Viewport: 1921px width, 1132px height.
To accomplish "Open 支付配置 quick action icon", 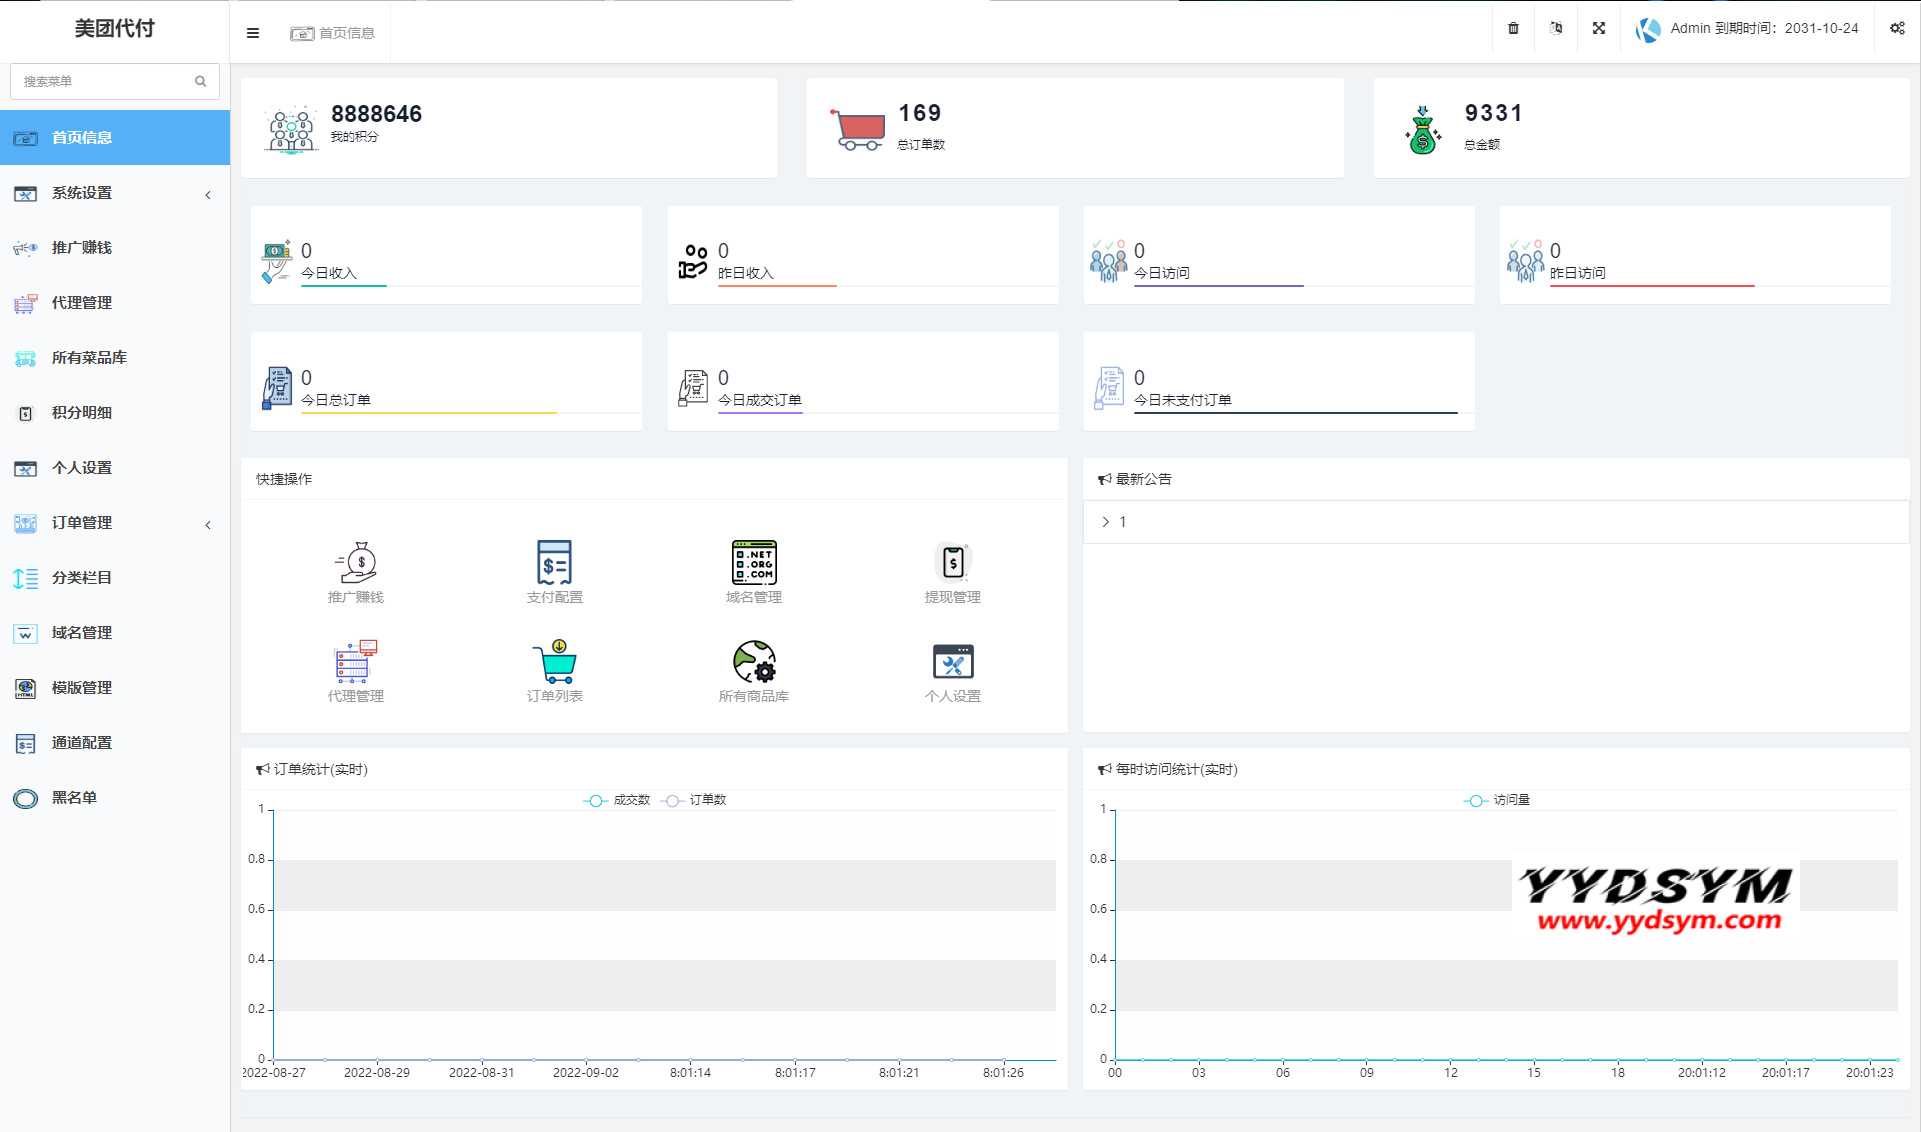I will tap(554, 563).
